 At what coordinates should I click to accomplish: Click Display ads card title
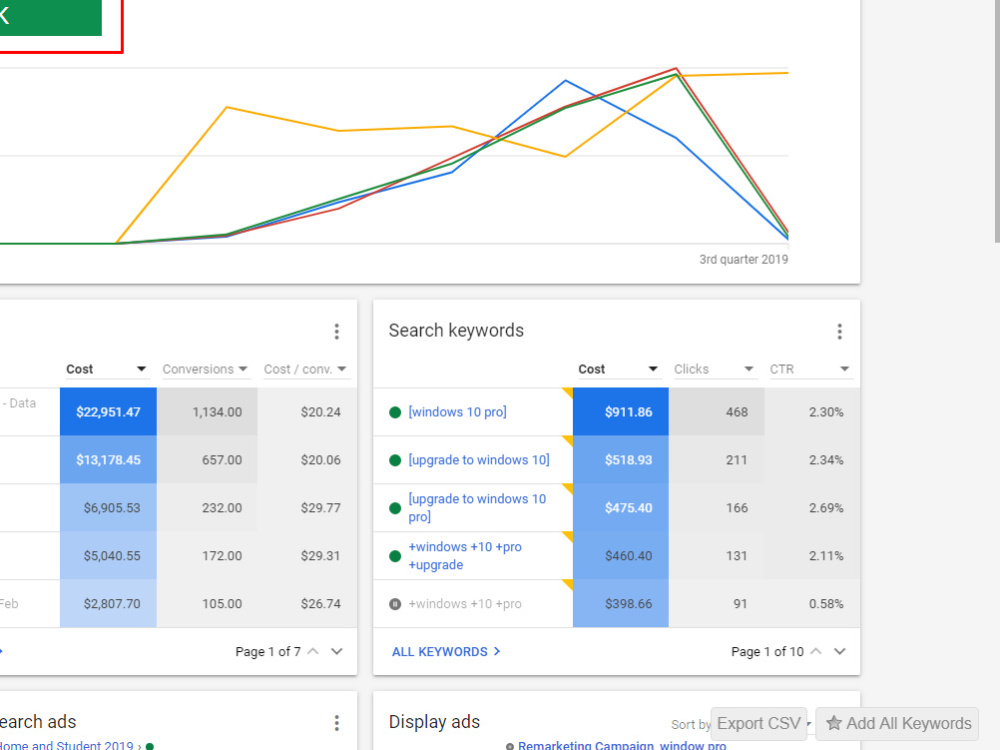434,722
